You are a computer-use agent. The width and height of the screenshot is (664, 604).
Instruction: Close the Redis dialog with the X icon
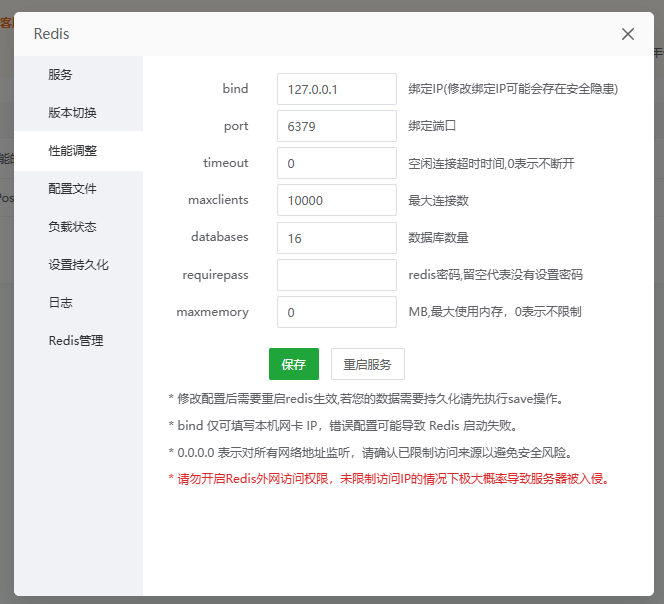click(x=628, y=34)
